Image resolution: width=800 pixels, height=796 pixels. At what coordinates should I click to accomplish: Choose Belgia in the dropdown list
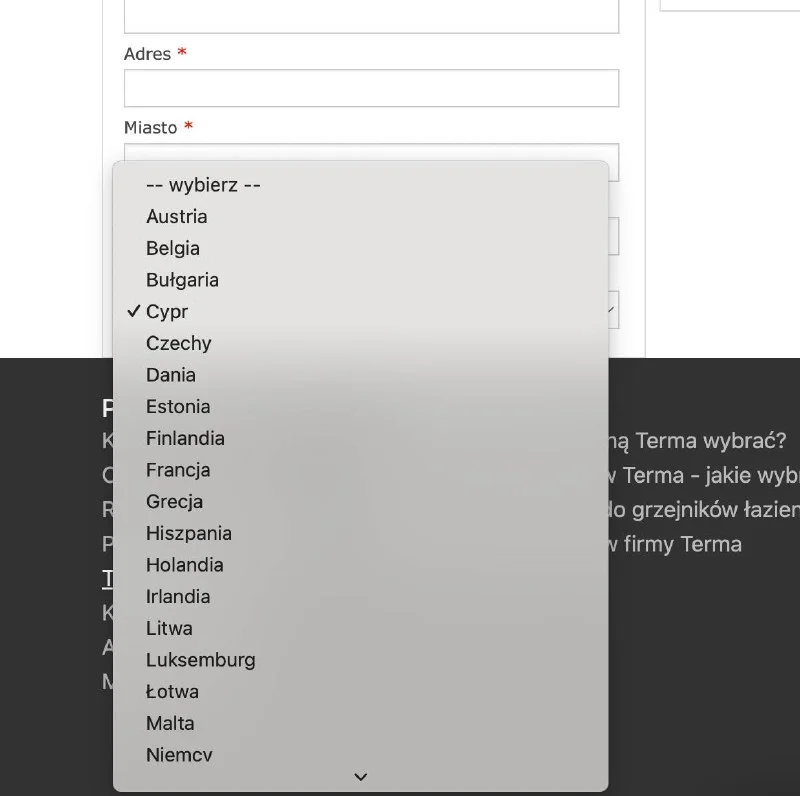click(x=173, y=249)
